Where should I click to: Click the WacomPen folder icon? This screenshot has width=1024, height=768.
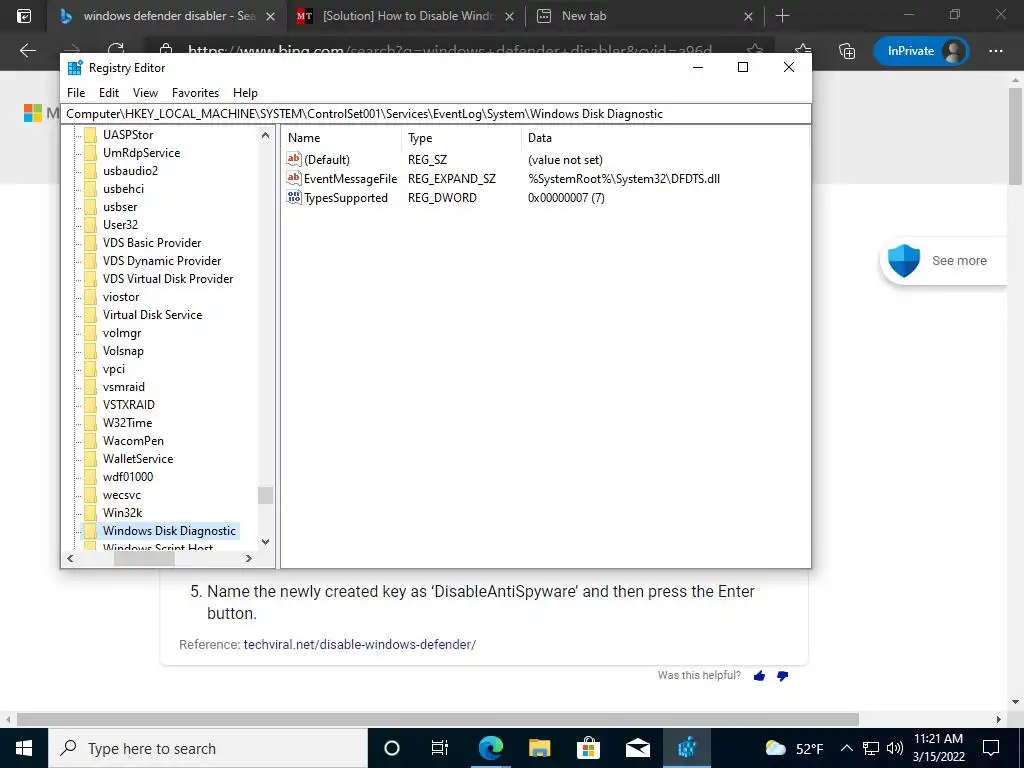tap(90, 441)
